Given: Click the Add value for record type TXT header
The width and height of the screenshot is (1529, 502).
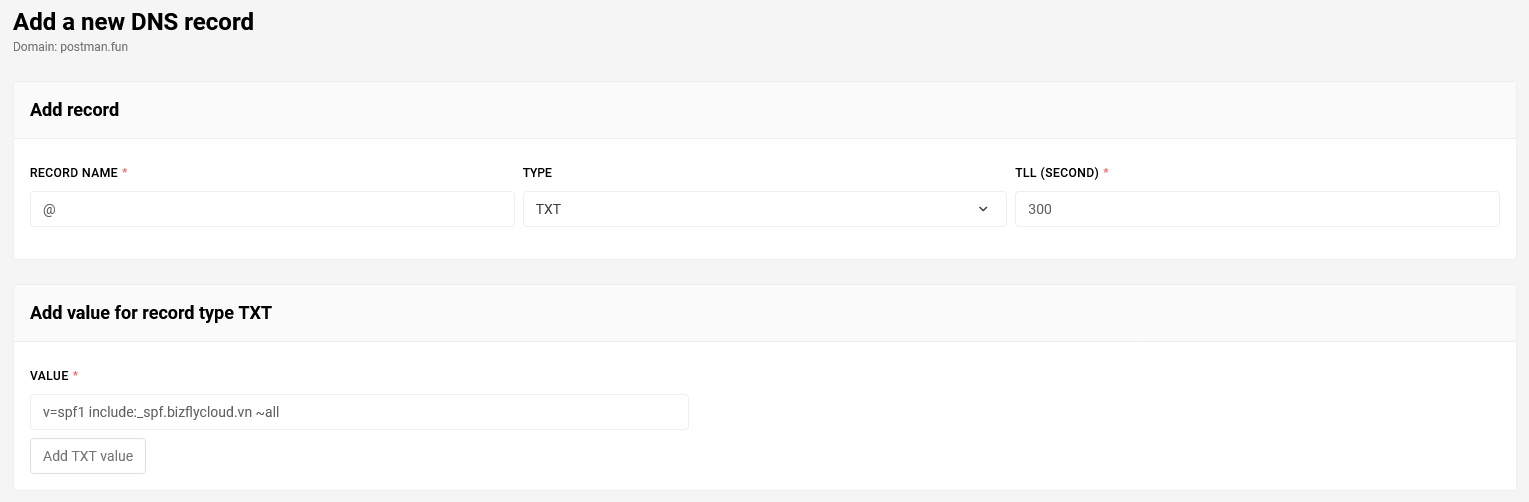Looking at the screenshot, I should click(x=151, y=313).
